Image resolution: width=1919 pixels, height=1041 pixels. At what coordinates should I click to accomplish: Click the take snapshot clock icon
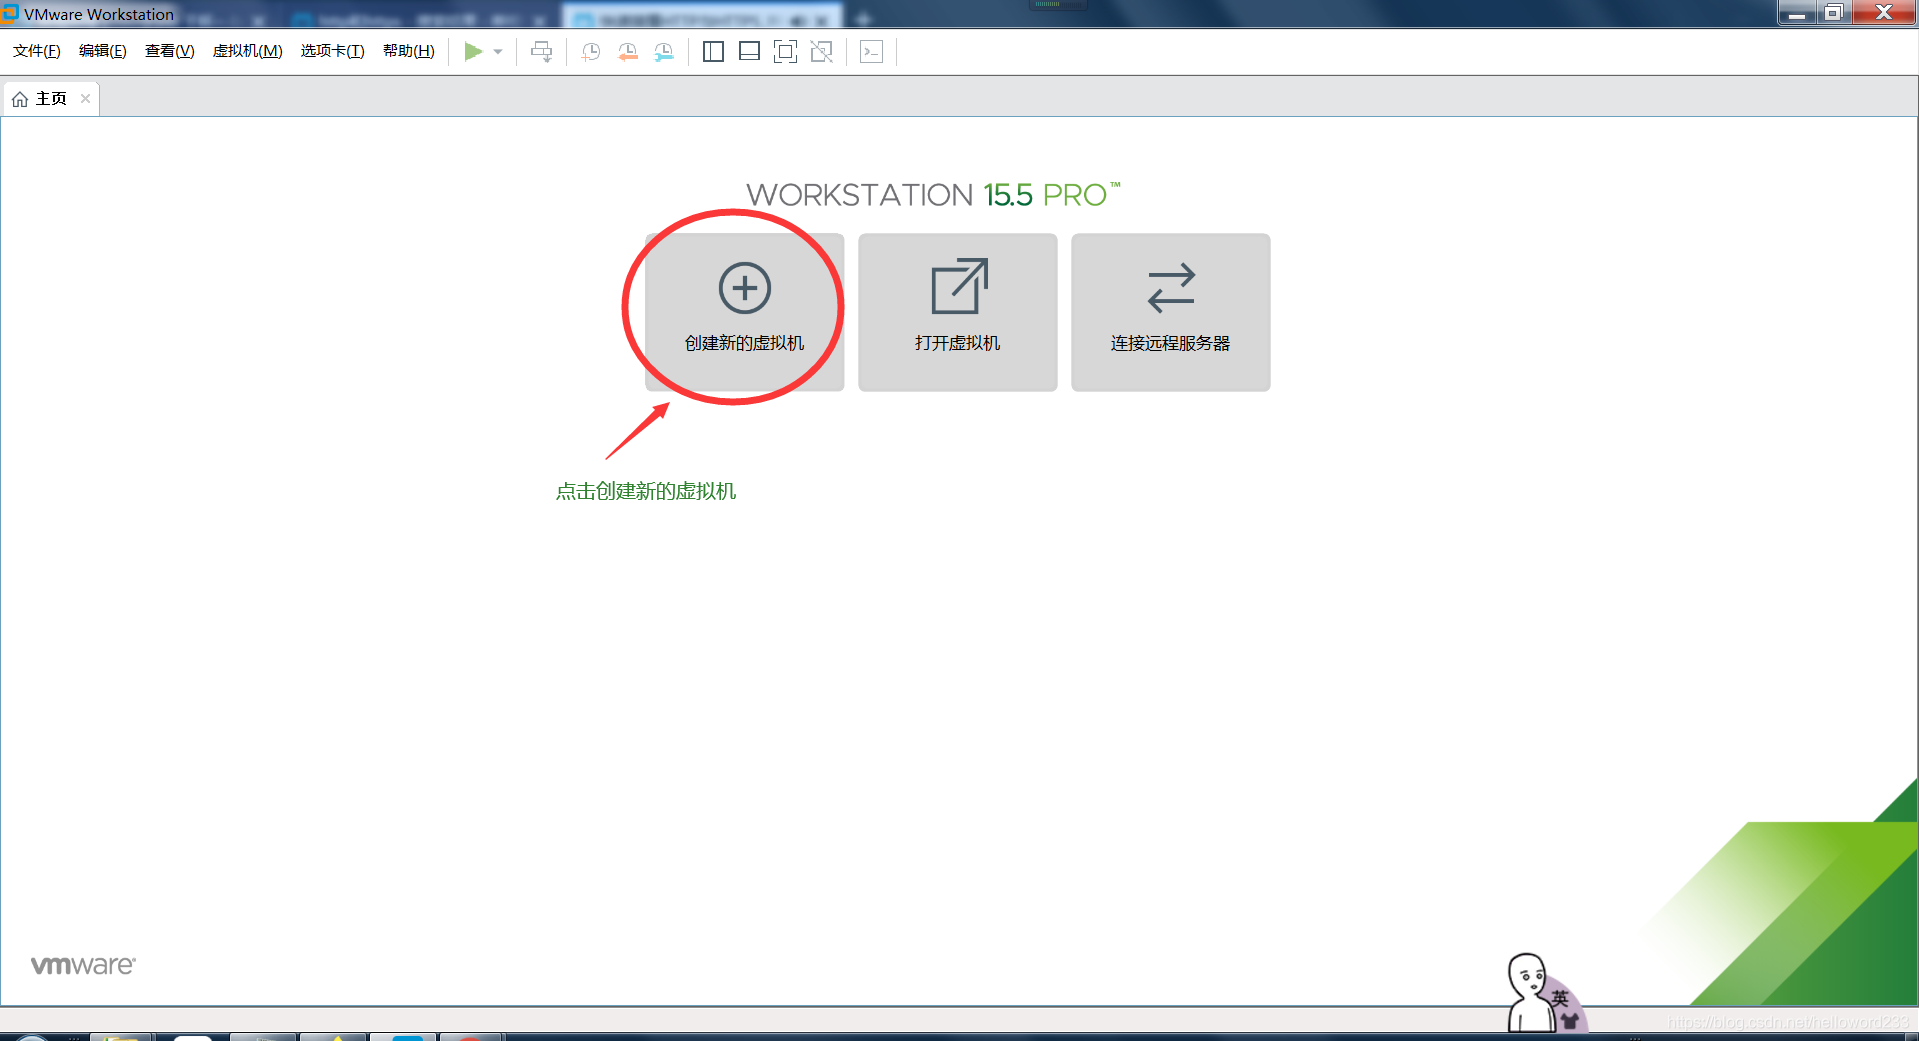pos(591,52)
